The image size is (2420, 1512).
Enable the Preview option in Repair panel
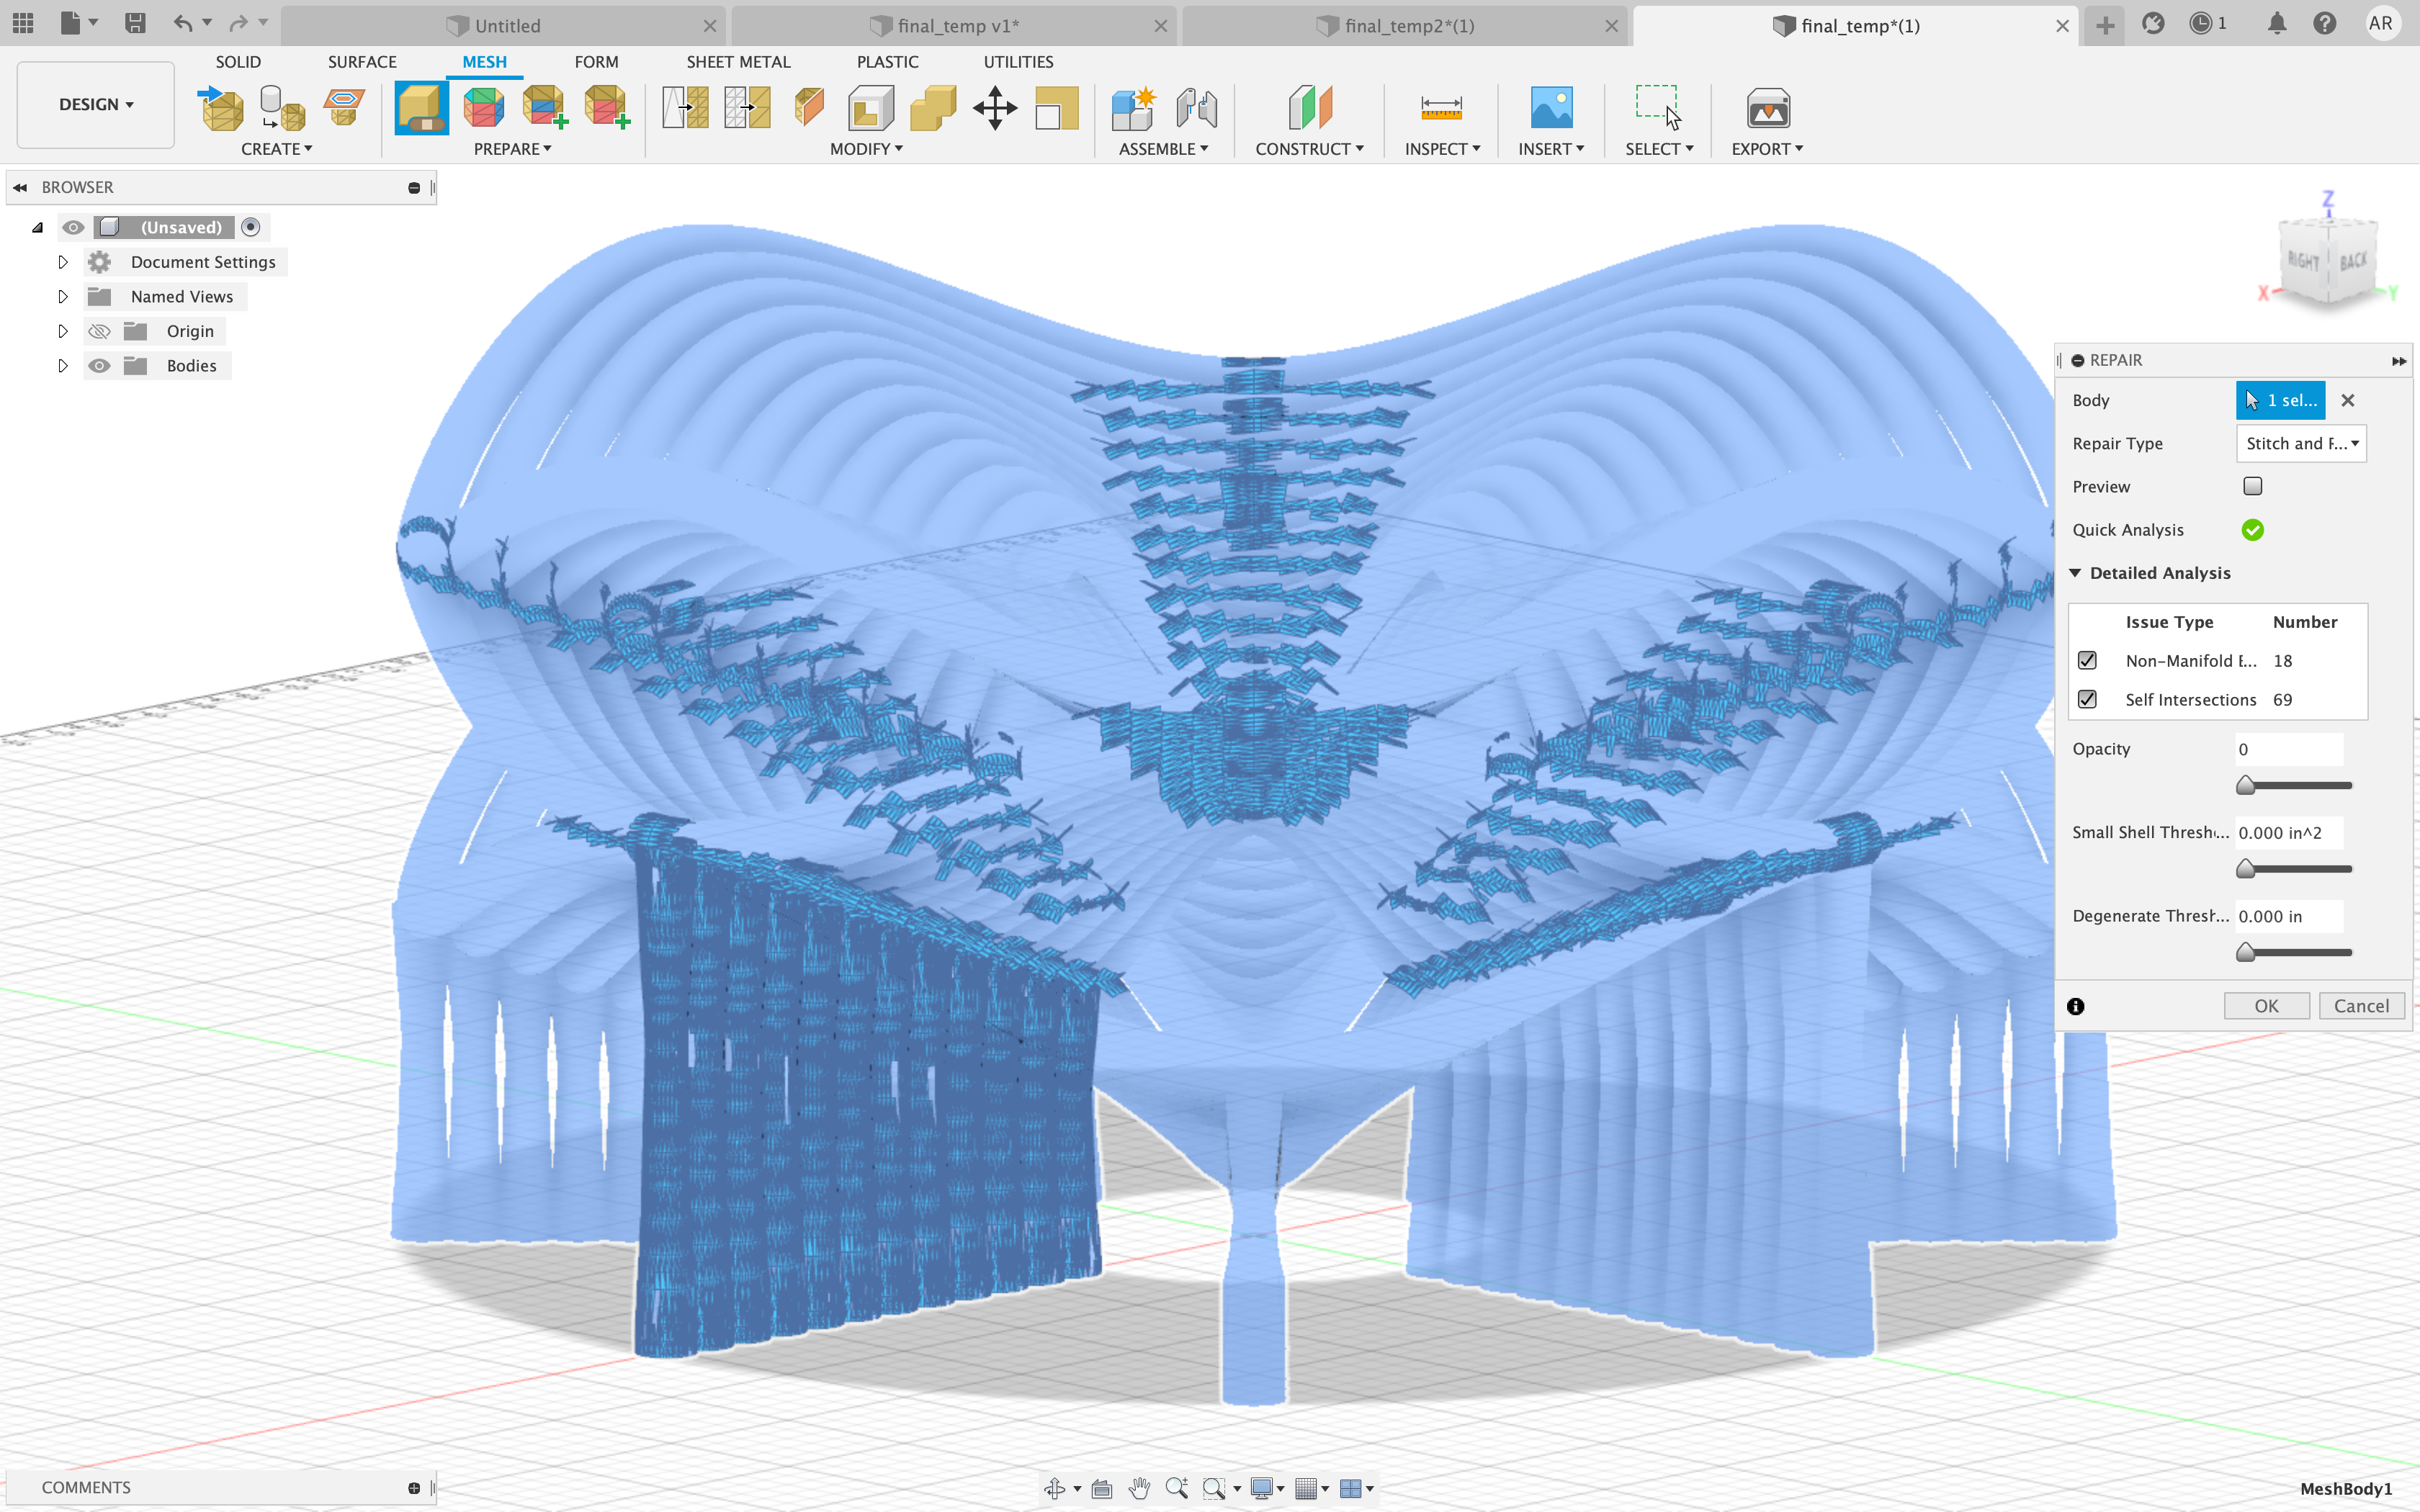(x=2253, y=485)
